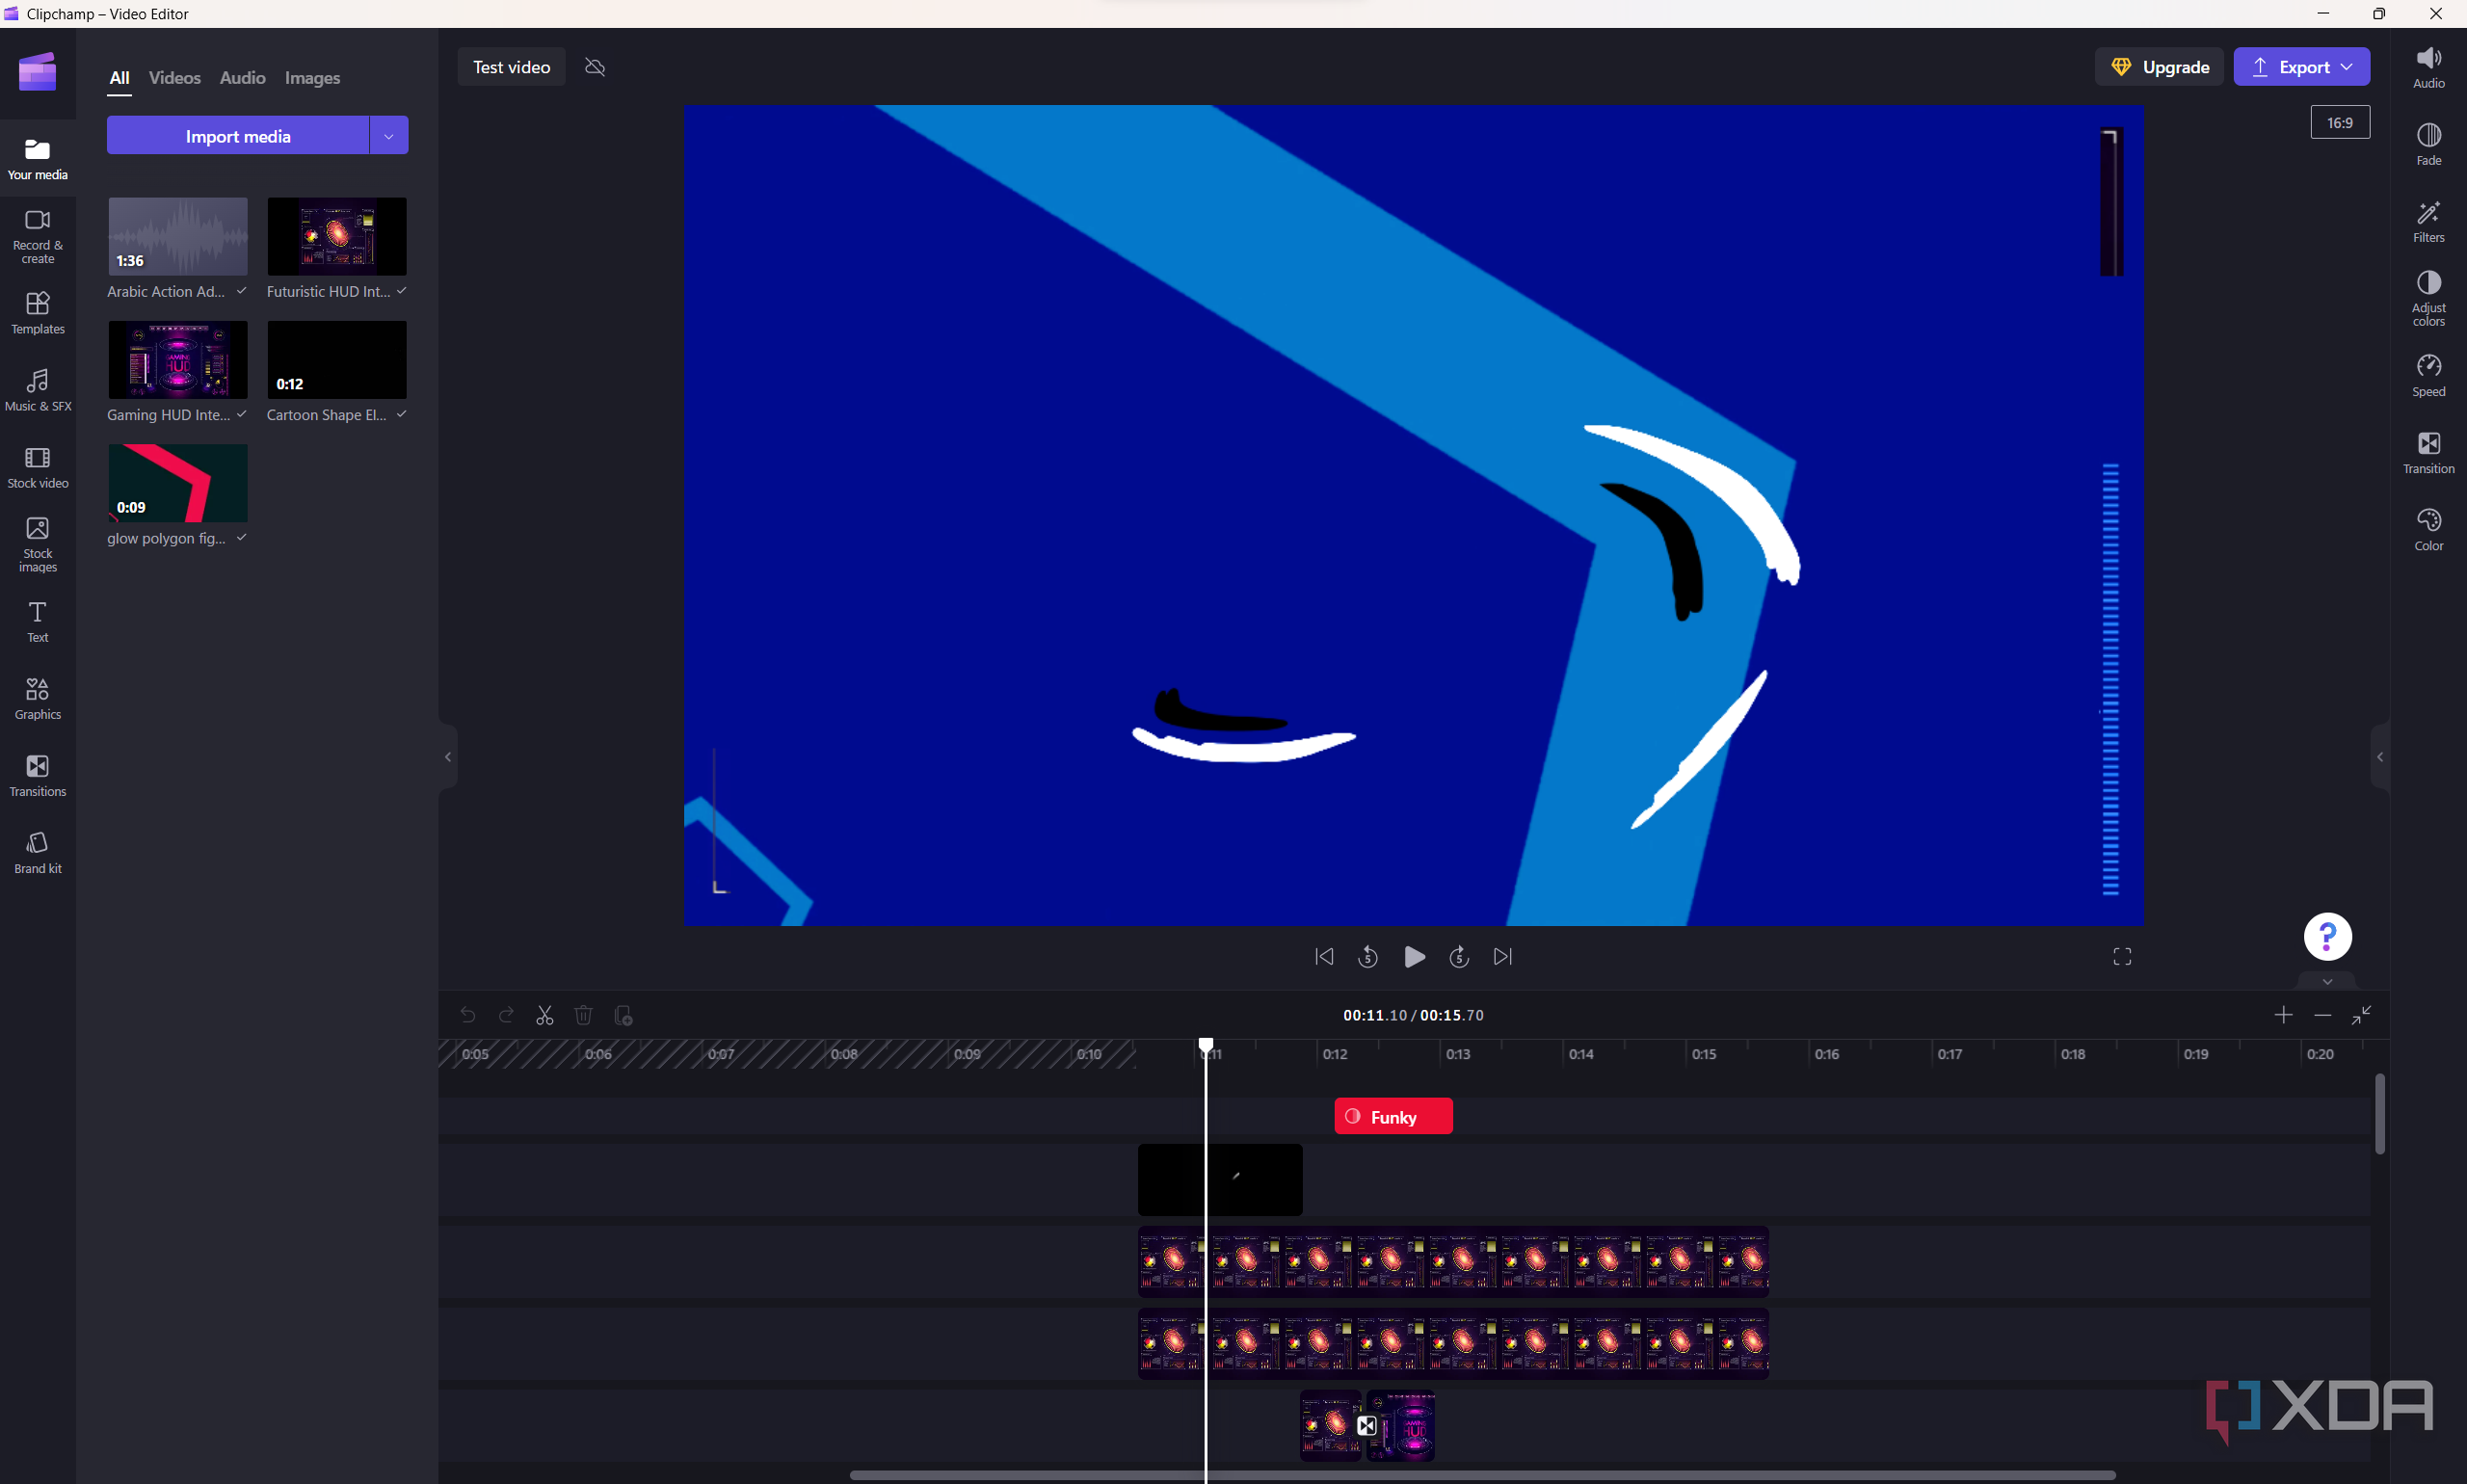Image resolution: width=2467 pixels, height=1484 pixels.
Task: Open the Graphics sidebar section
Action: click(x=38, y=698)
